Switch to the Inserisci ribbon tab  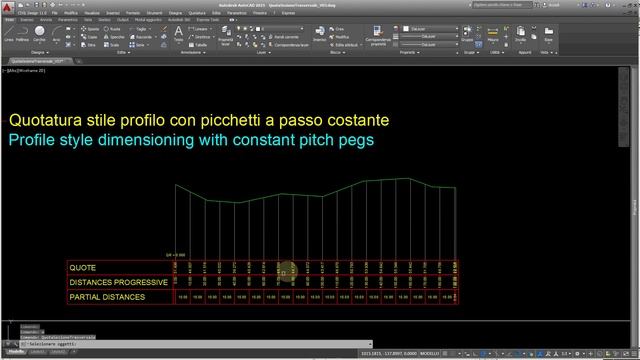click(x=27, y=20)
